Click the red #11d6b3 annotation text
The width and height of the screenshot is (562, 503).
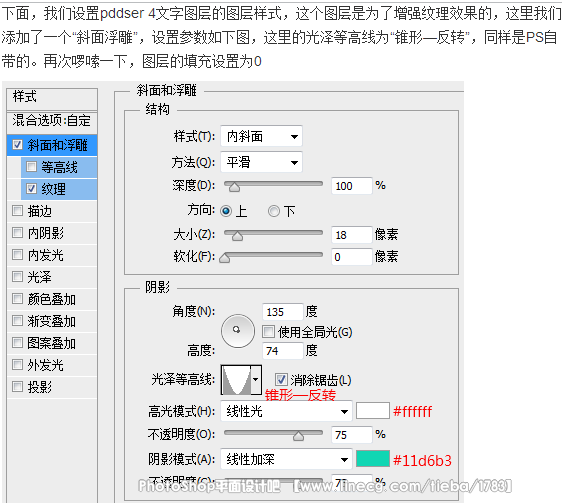click(x=422, y=460)
